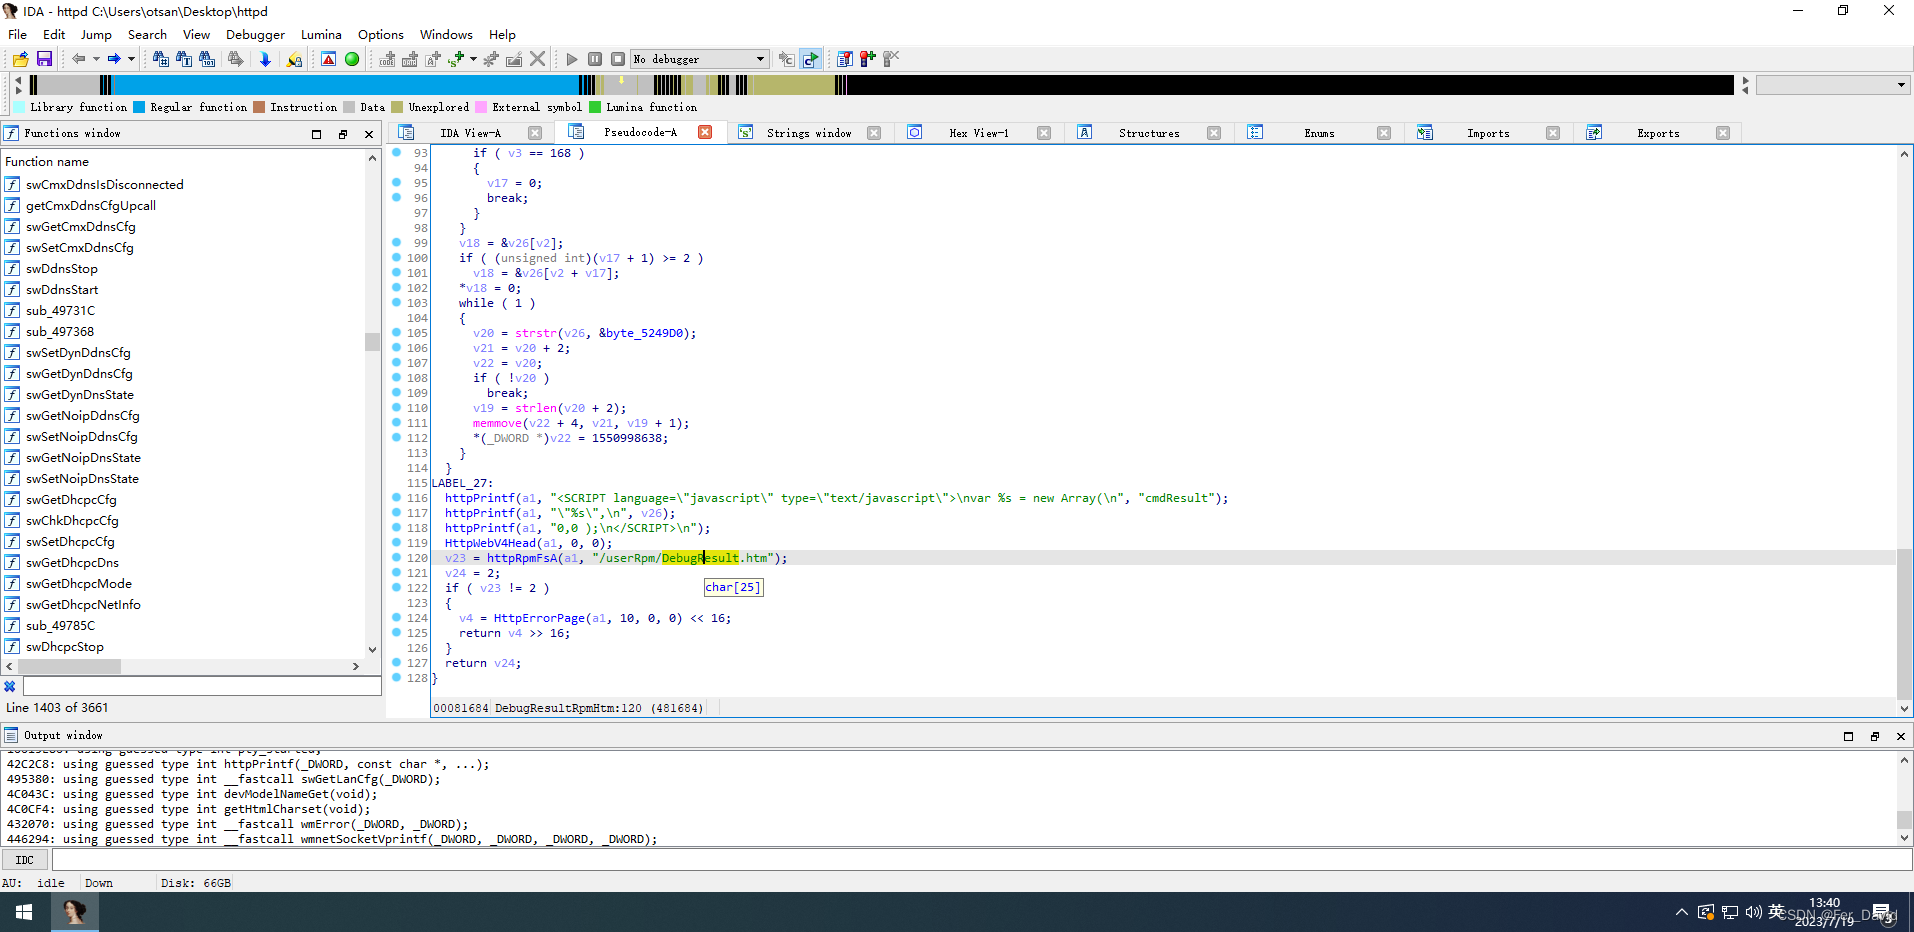Click the green circle Lumina icon
1914x932 pixels.
[352, 59]
